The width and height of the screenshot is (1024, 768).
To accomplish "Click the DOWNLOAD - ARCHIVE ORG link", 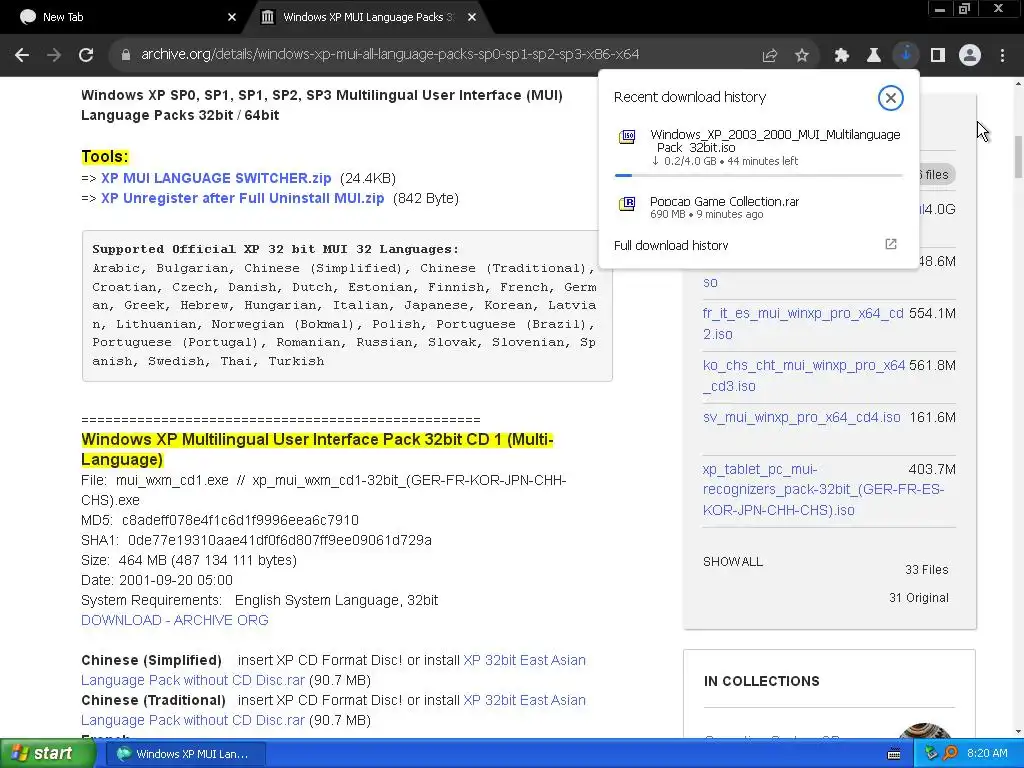I will tap(174, 620).
